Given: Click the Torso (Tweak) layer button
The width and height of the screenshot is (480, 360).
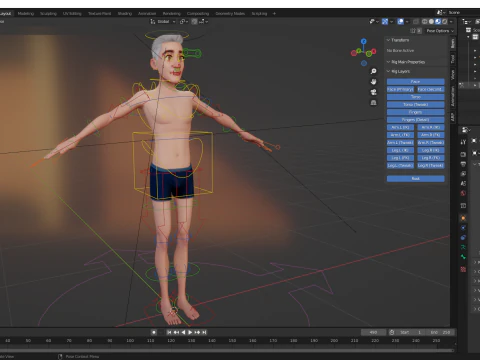Looking at the screenshot, I should coord(416,105).
